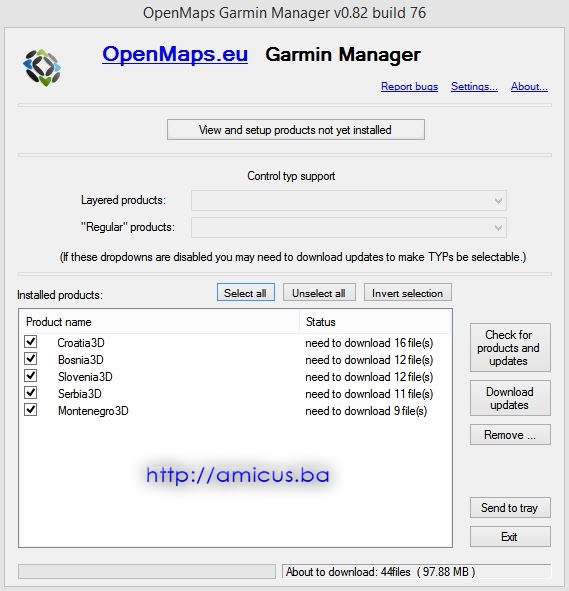The height and width of the screenshot is (591, 569).
Task: Open the Report bugs link
Action: click(409, 87)
